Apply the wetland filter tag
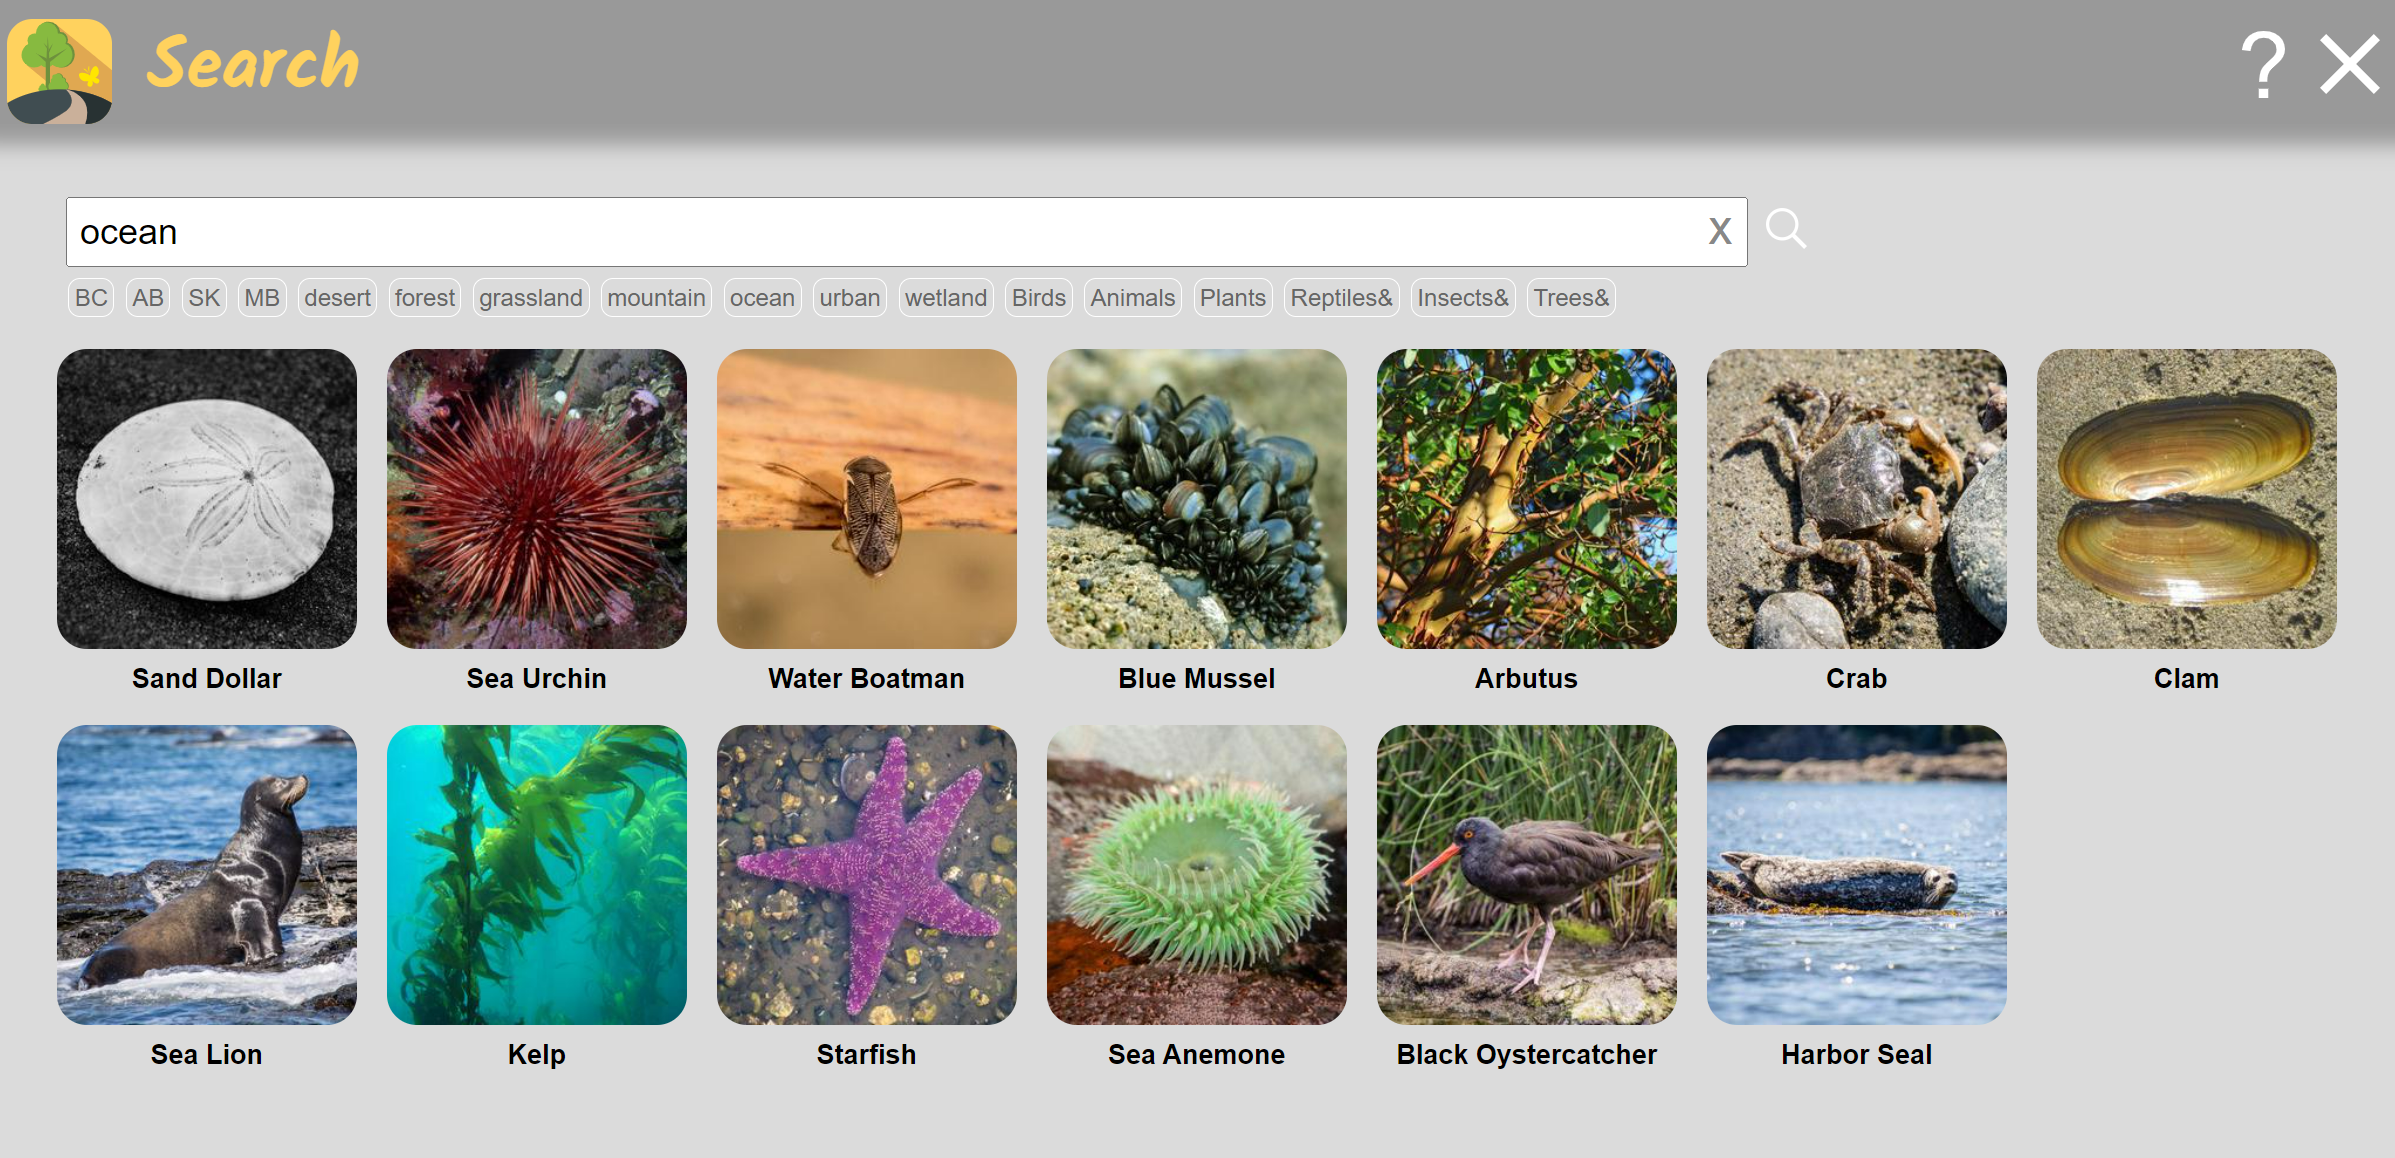This screenshot has width=2395, height=1158. coord(945,298)
